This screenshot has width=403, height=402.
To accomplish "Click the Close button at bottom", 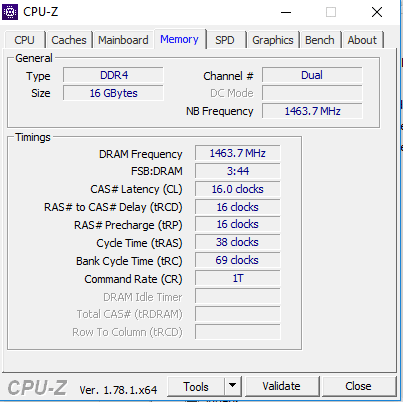I will 358,386.
